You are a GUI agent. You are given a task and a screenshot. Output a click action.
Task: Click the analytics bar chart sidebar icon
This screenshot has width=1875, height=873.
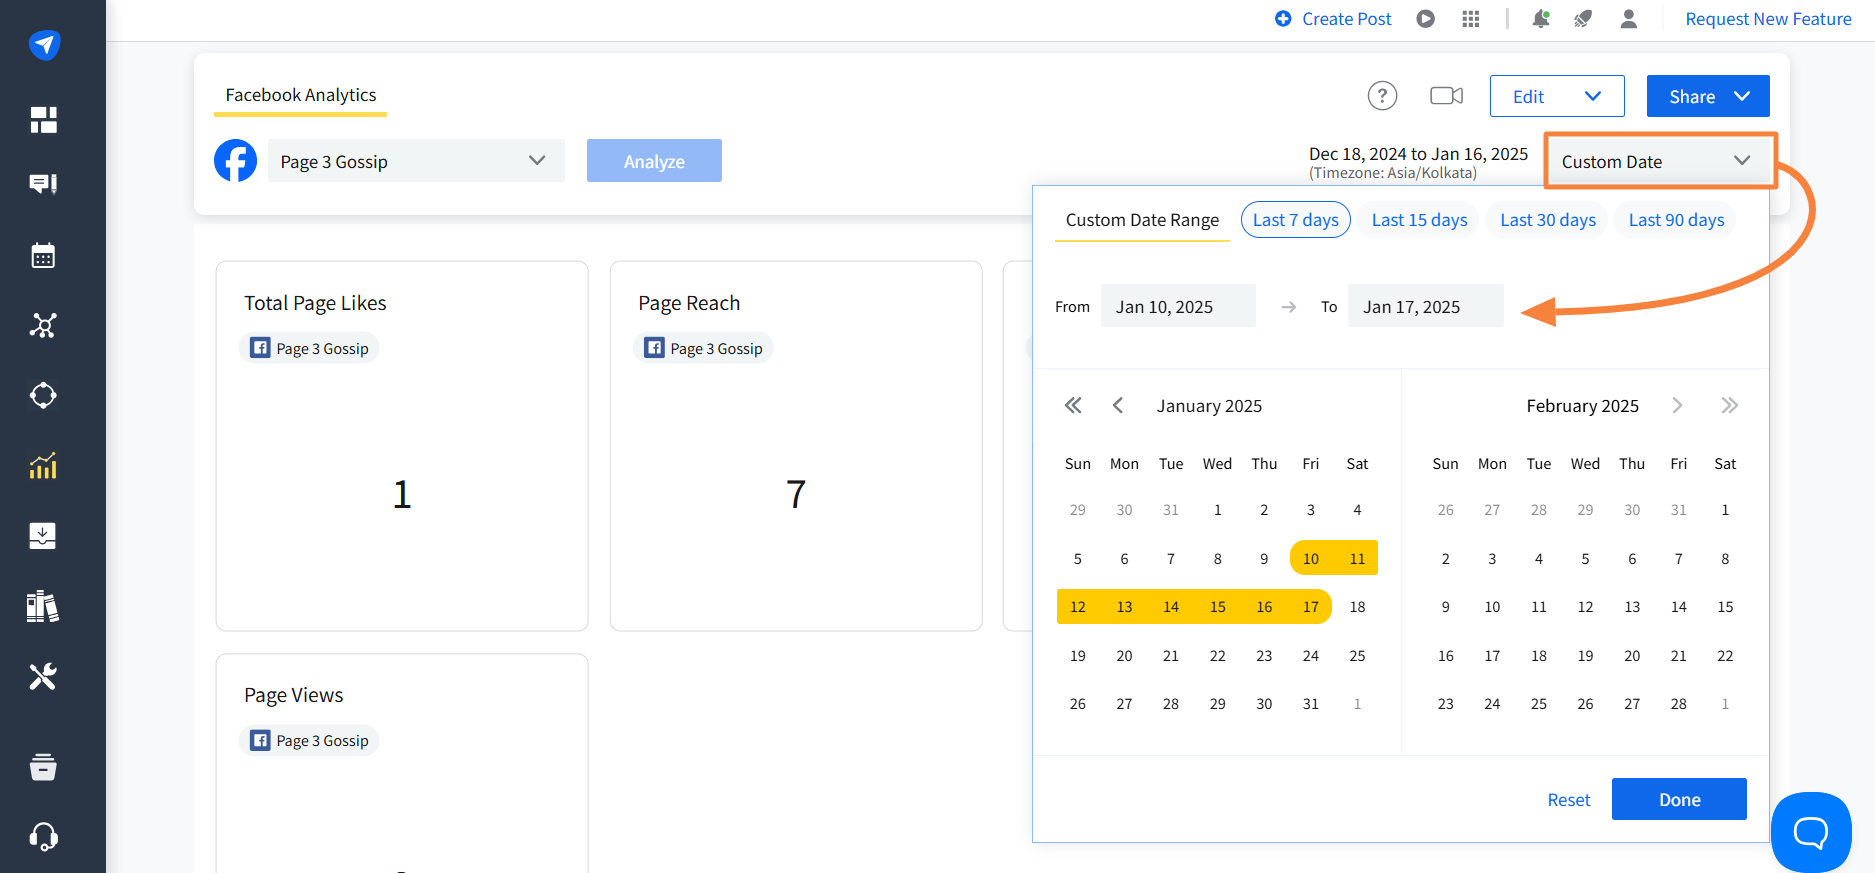(x=43, y=466)
